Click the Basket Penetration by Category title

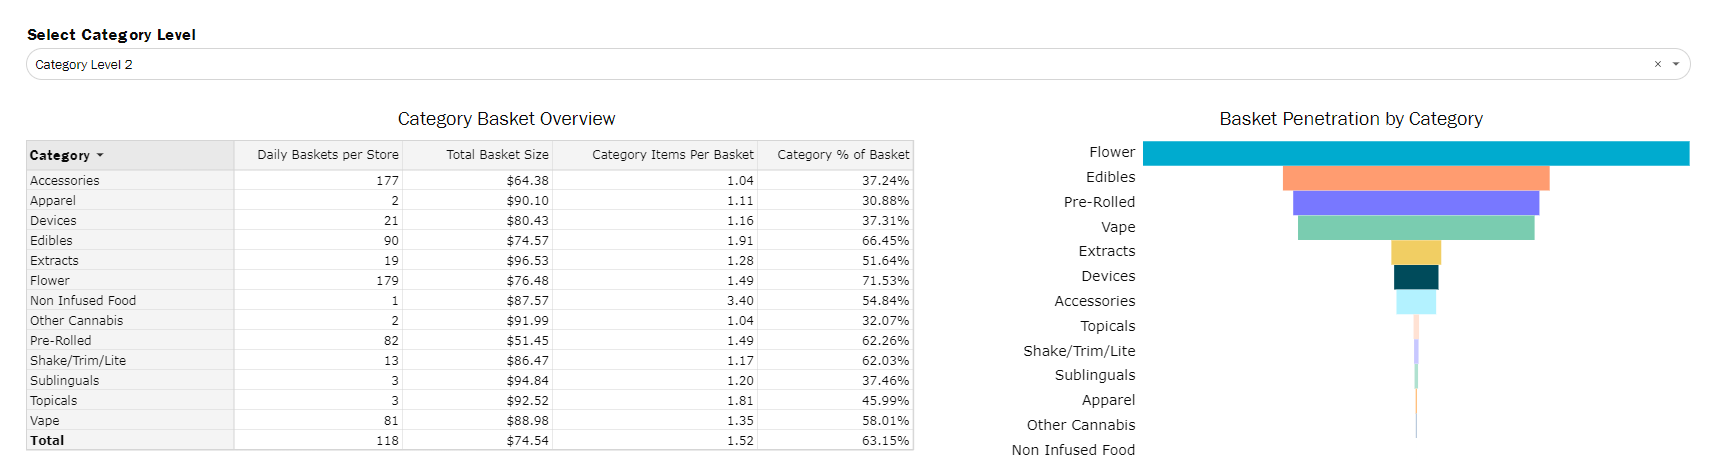[x=1350, y=119]
